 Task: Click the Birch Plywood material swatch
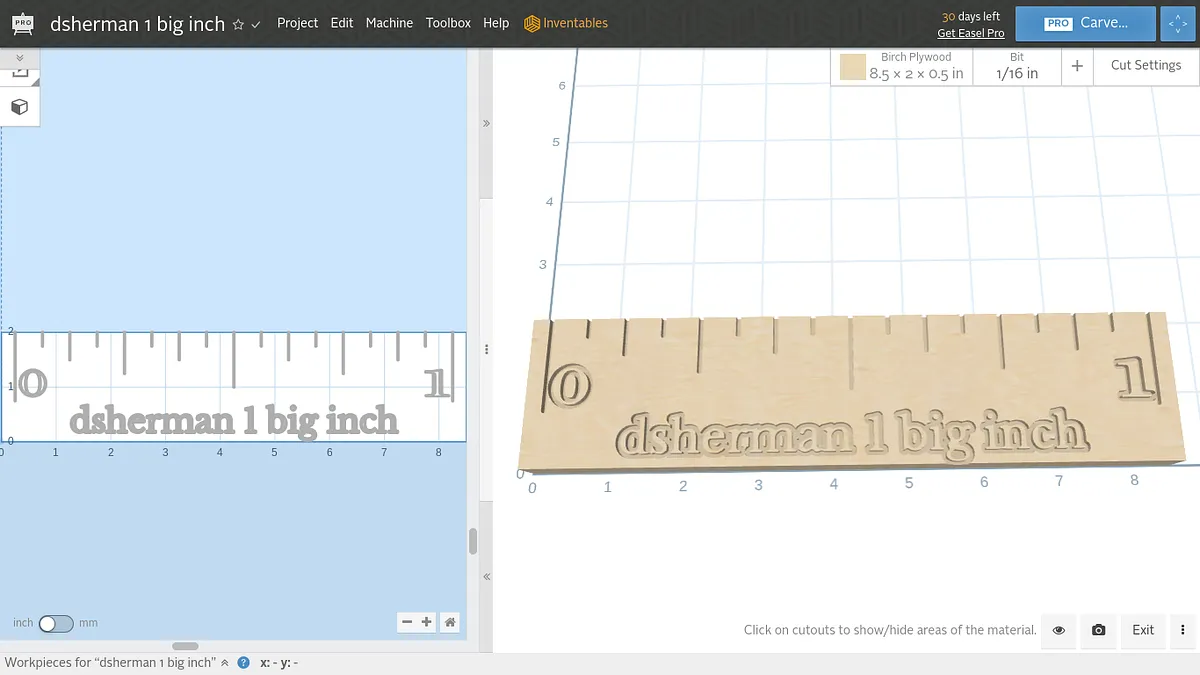[x=853, y=67]
